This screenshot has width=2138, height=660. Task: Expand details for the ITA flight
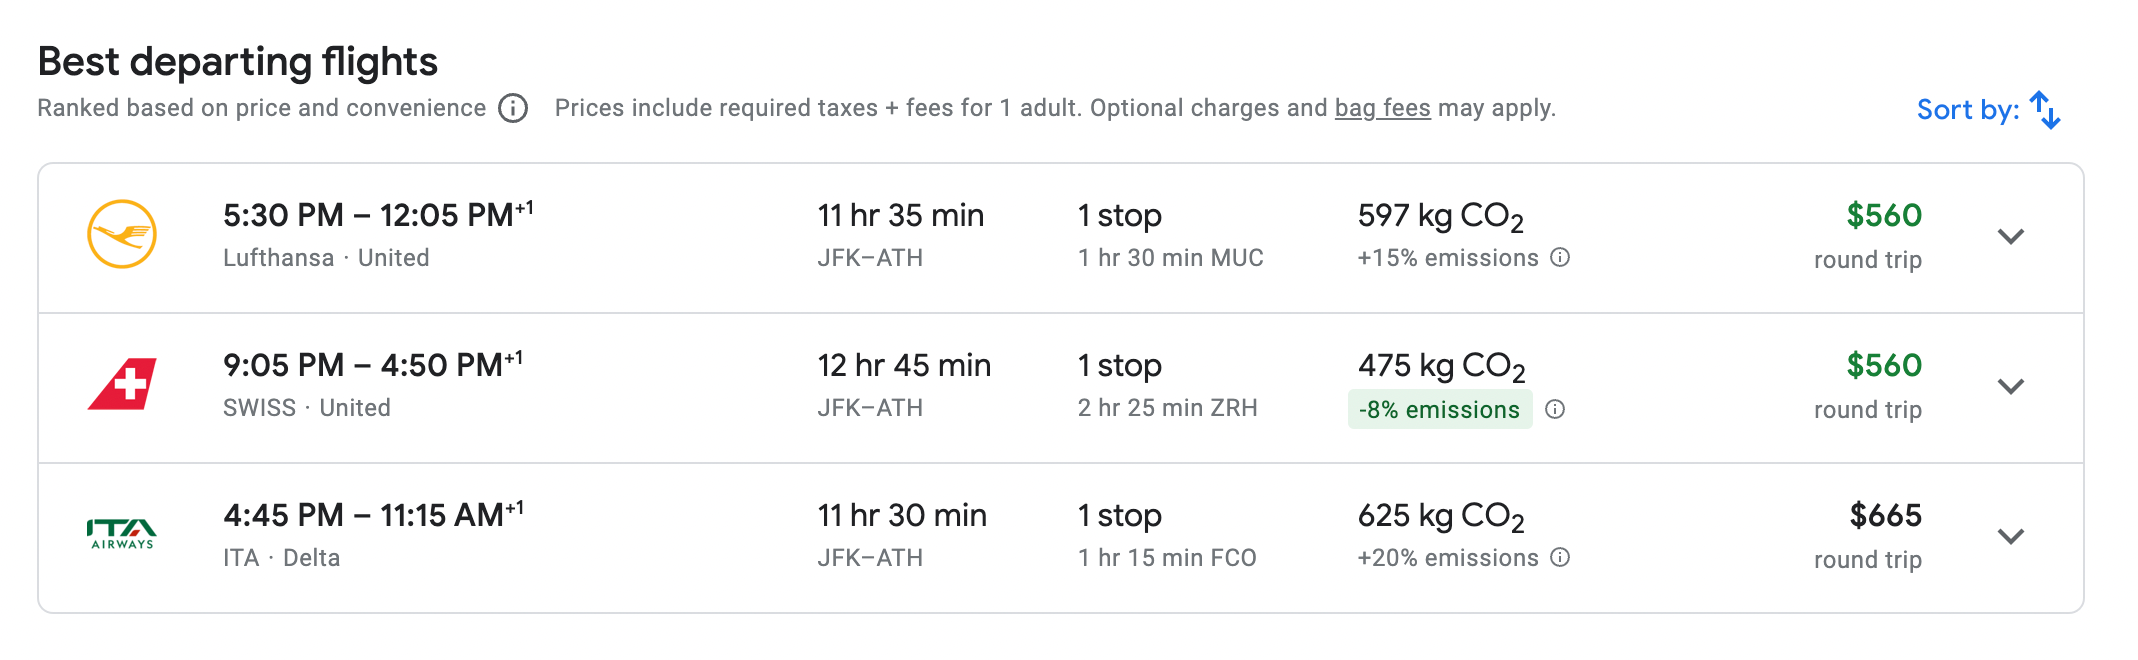pyautogui.click(x=2010, y=537)
